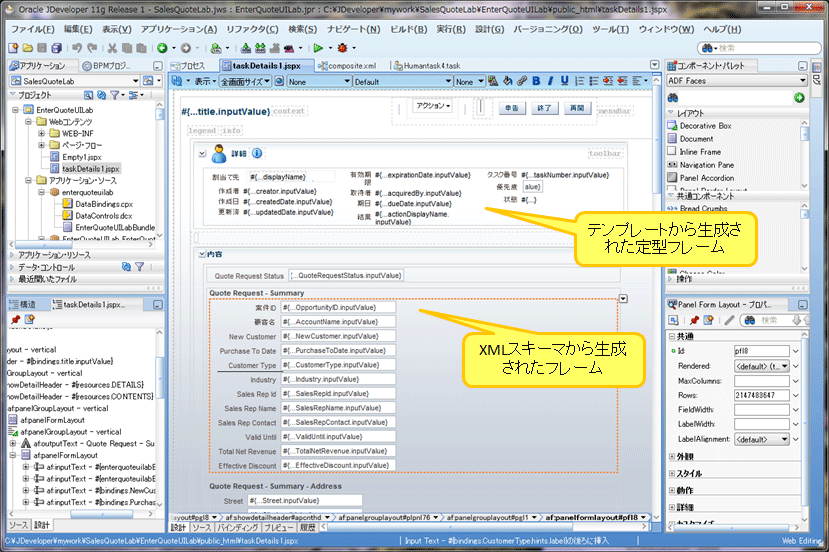
Task: Switch to the BPMプロジ navigator tab
Action: coord(107,66)
